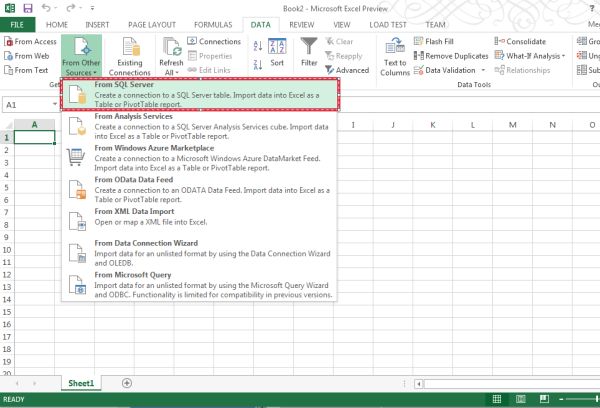600x408 pixels.
Task: Select column N header
Action: pyautogui.click(x=552, y=125)
